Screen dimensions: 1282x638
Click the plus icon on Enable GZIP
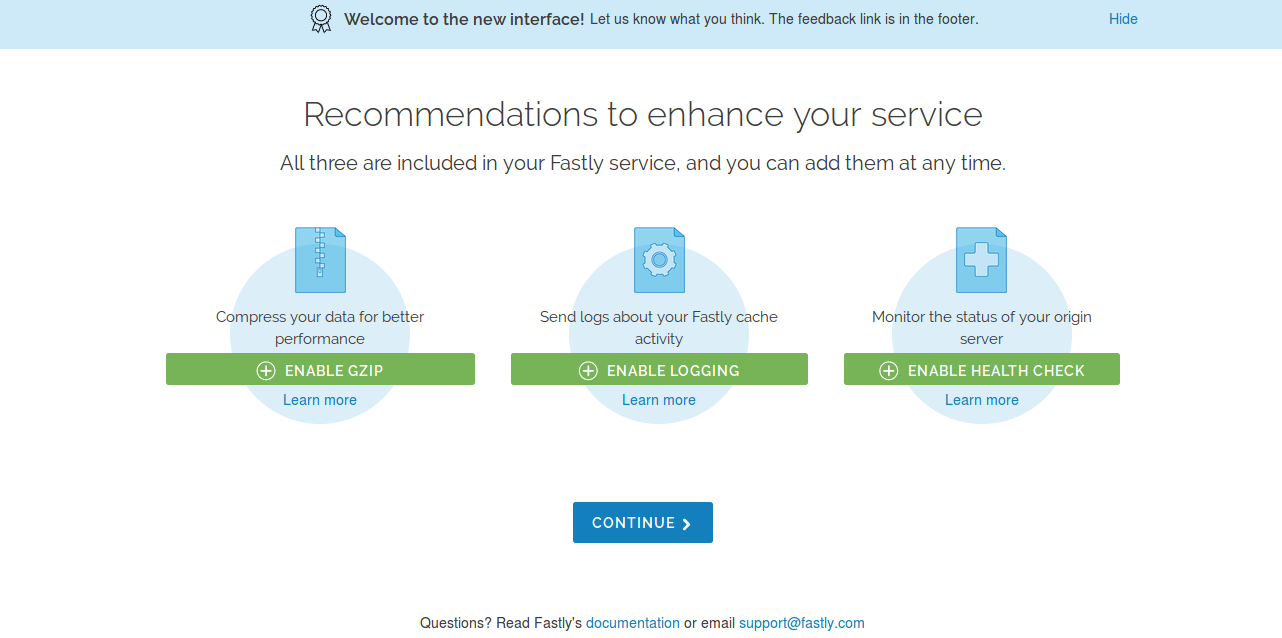click(266, 370)
